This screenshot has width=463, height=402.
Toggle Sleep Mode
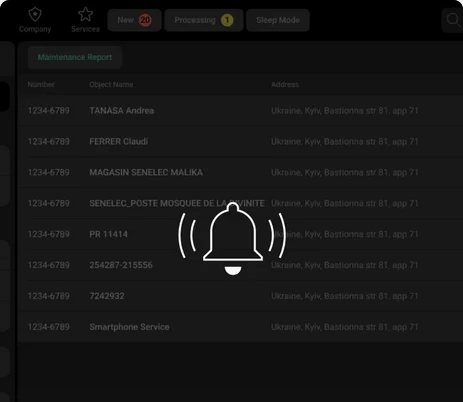[278, 20]
